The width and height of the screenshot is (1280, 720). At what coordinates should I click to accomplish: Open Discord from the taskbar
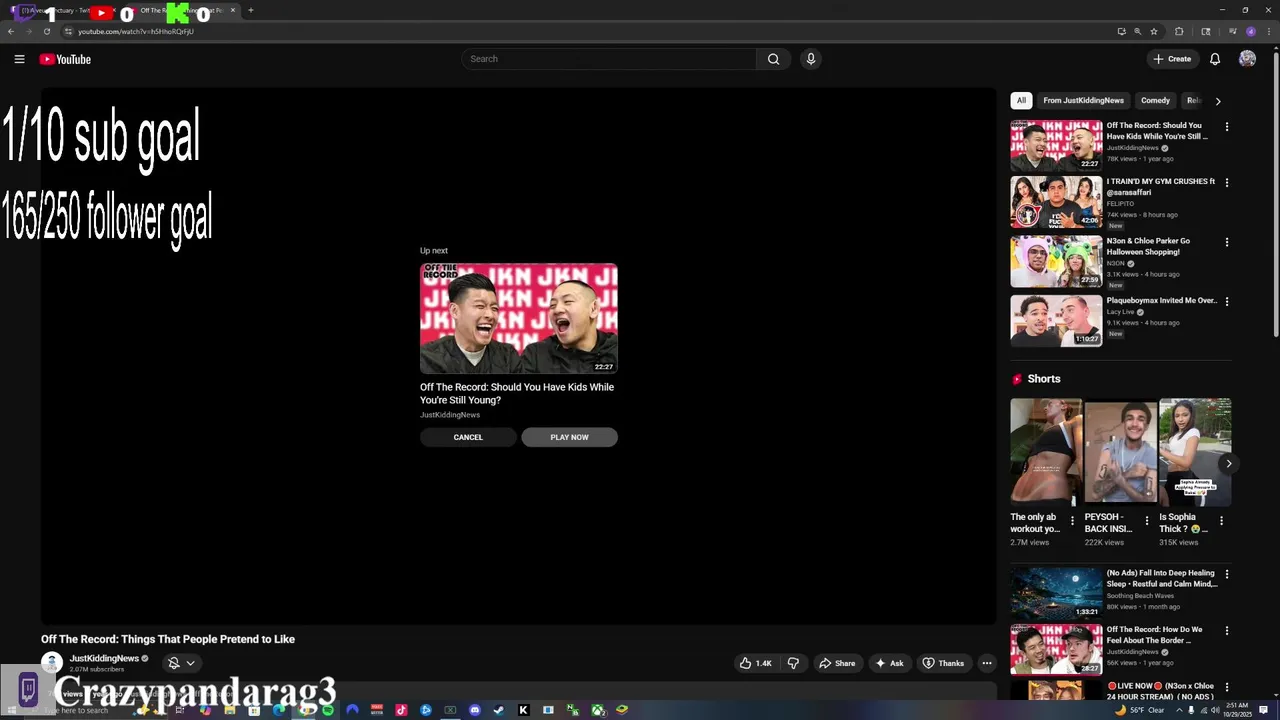[475, 710]
